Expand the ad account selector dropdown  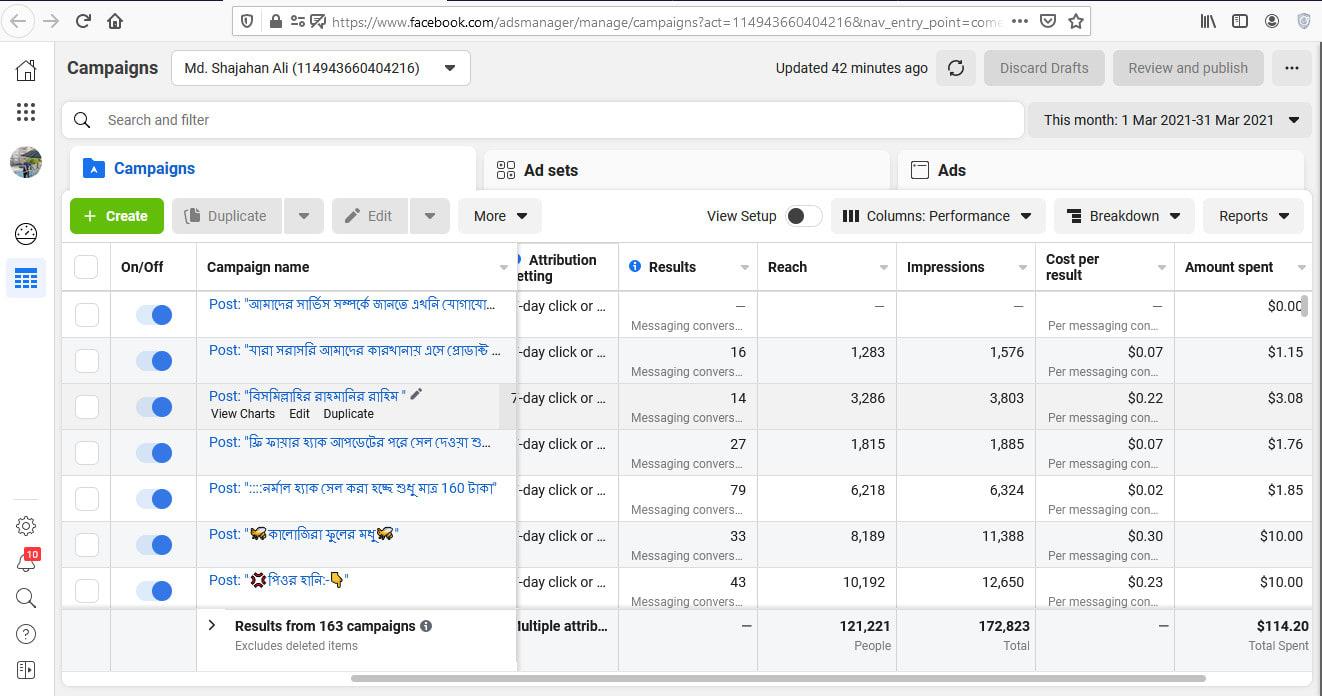pos(320,68)
